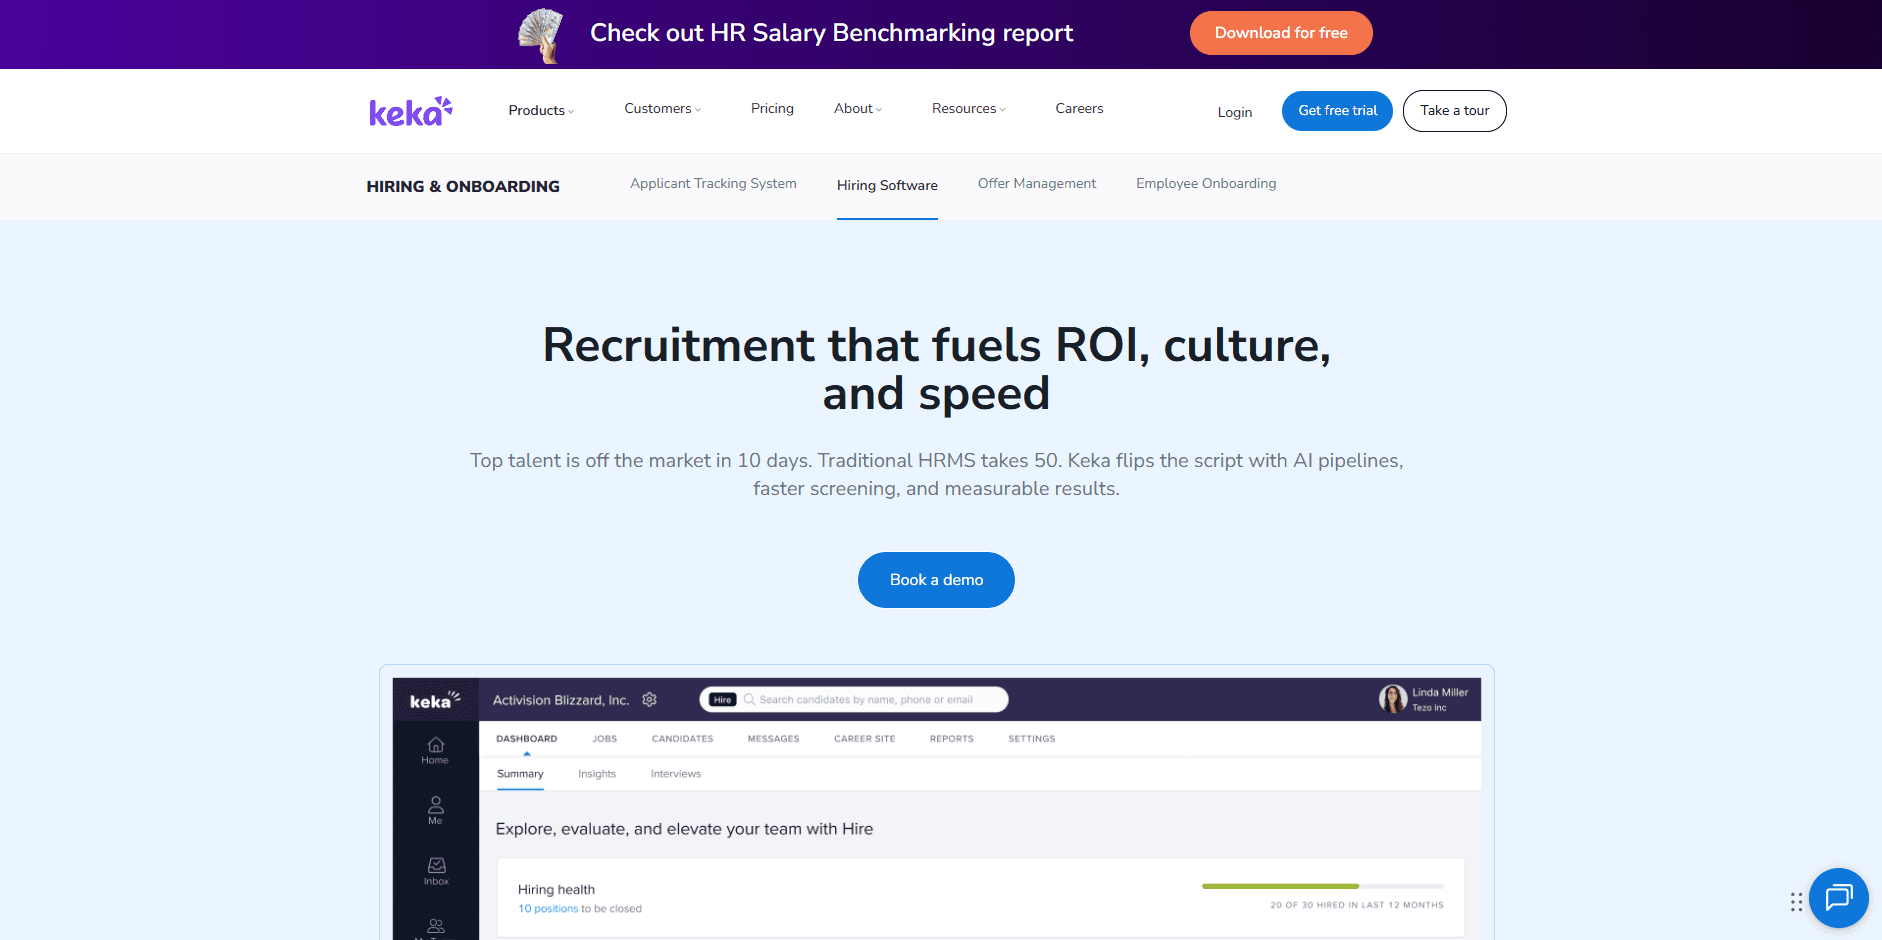Click the Hiring health label
The width and height of the screenshot is (1882, 940).
[556, 889]
